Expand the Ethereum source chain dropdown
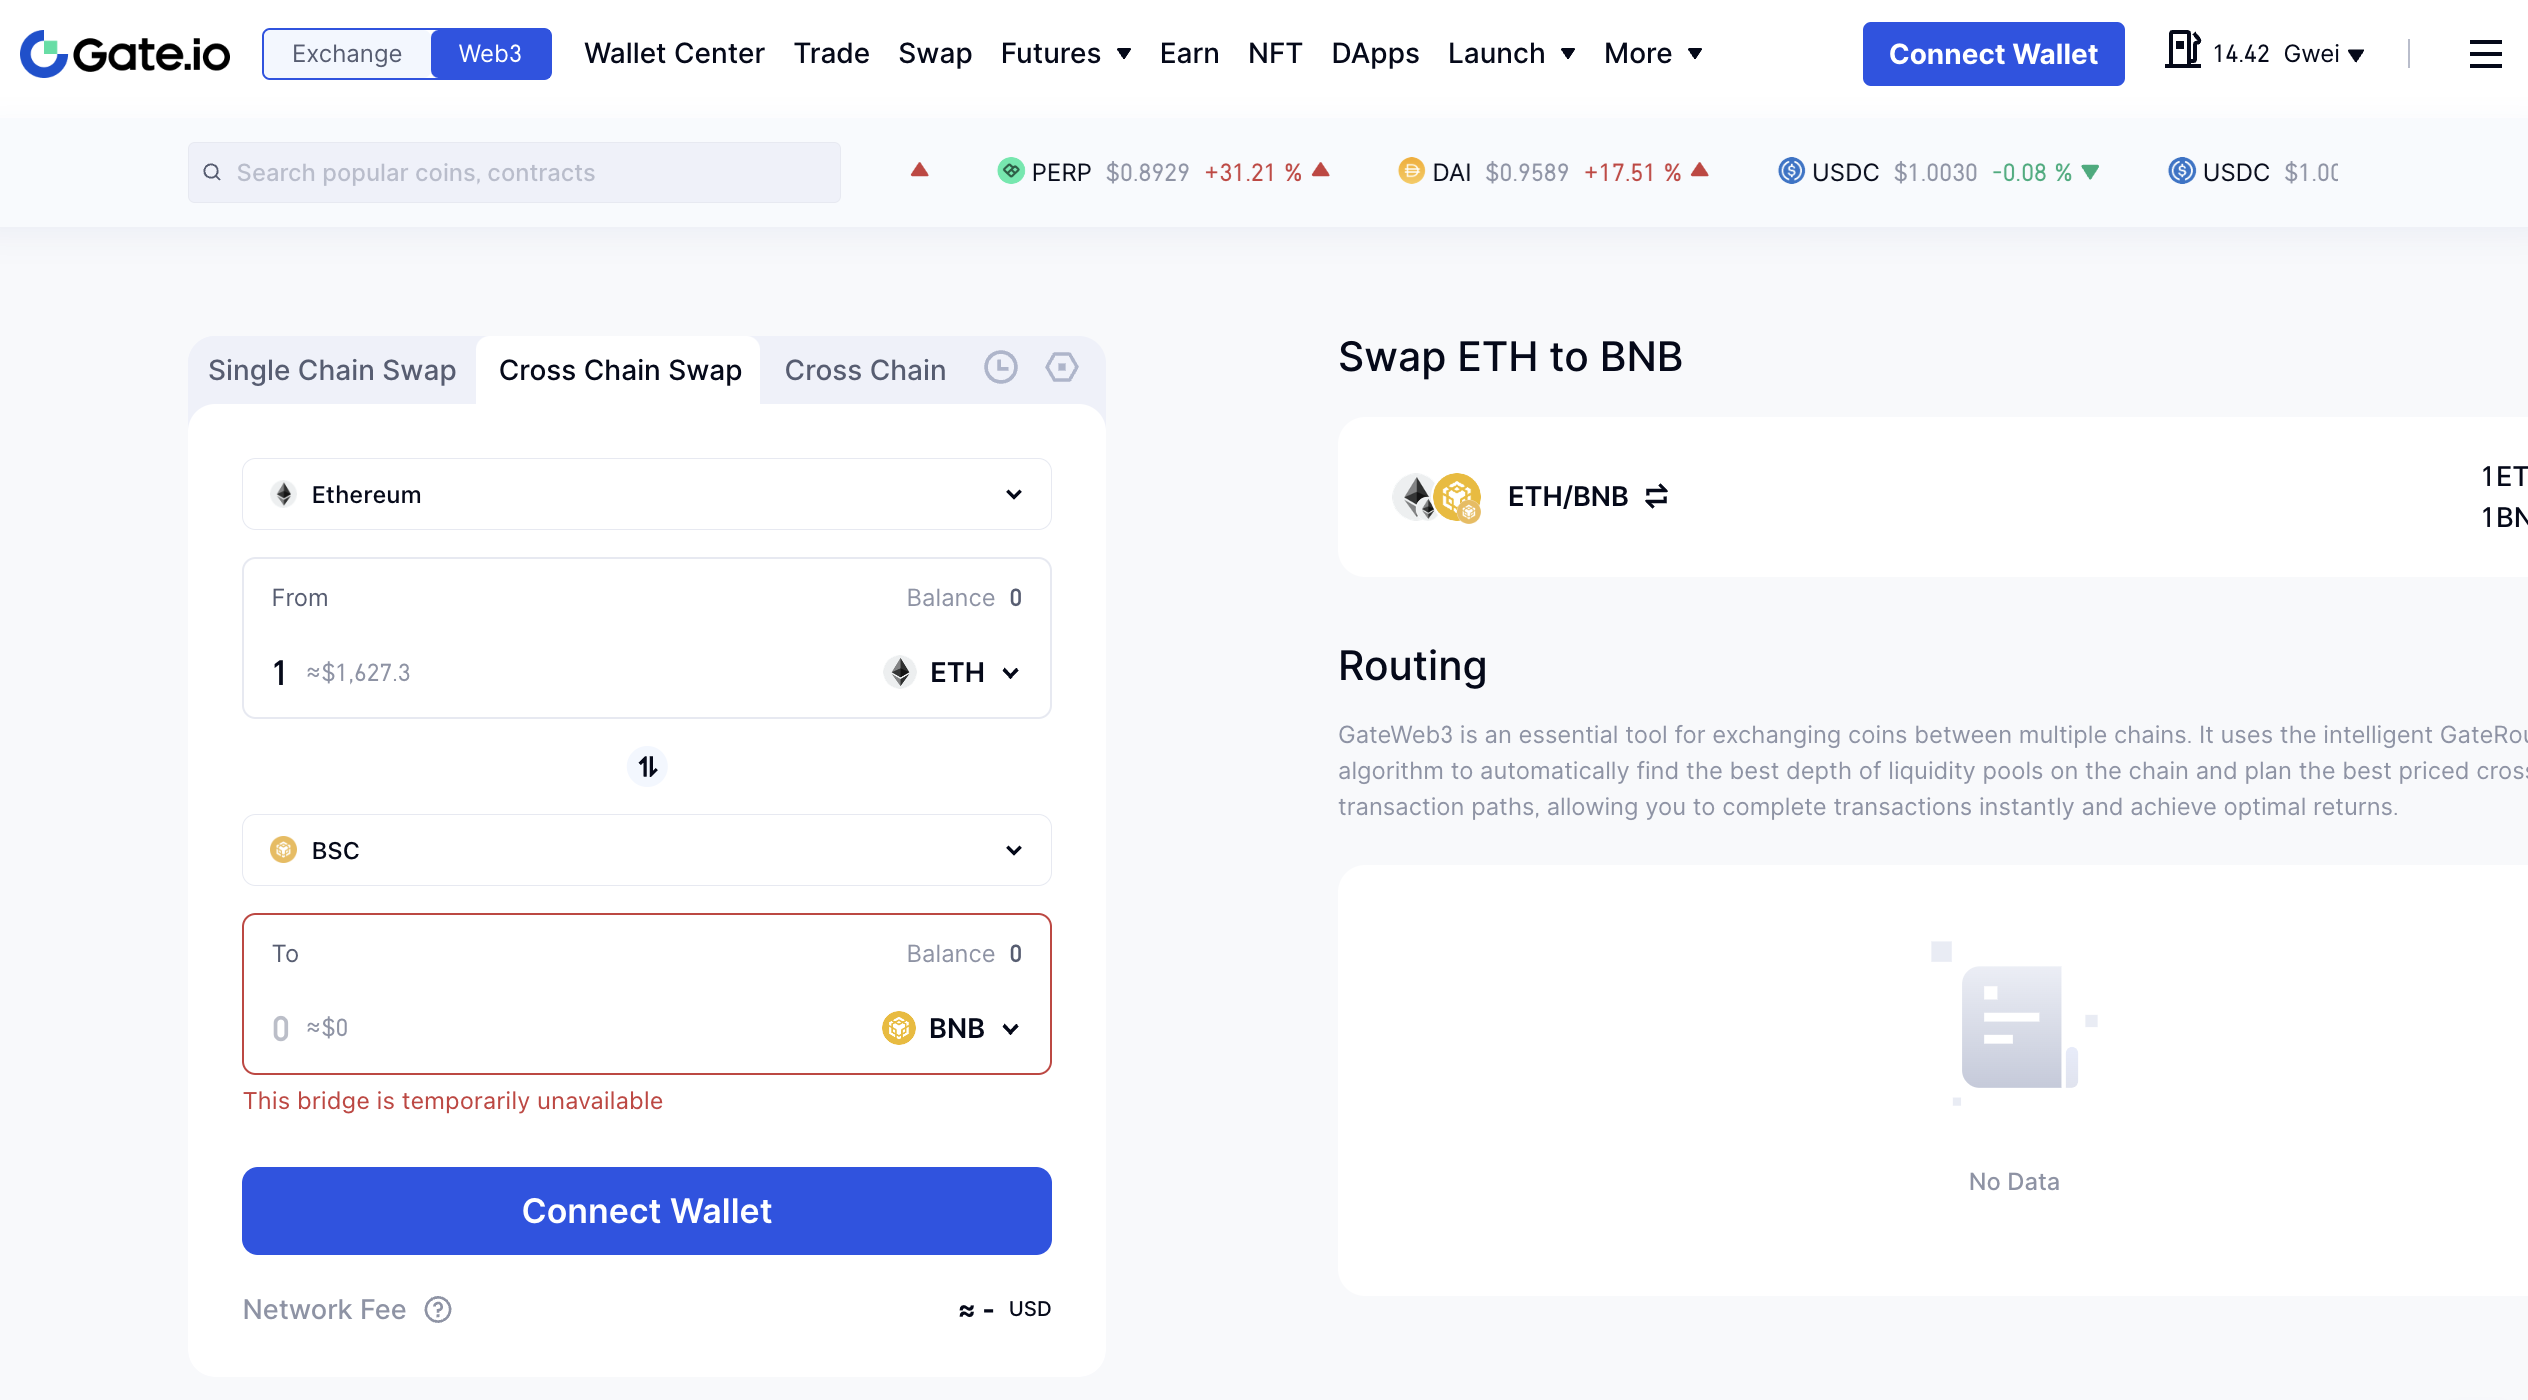The image size is (2528, 1400). point(647,494)
